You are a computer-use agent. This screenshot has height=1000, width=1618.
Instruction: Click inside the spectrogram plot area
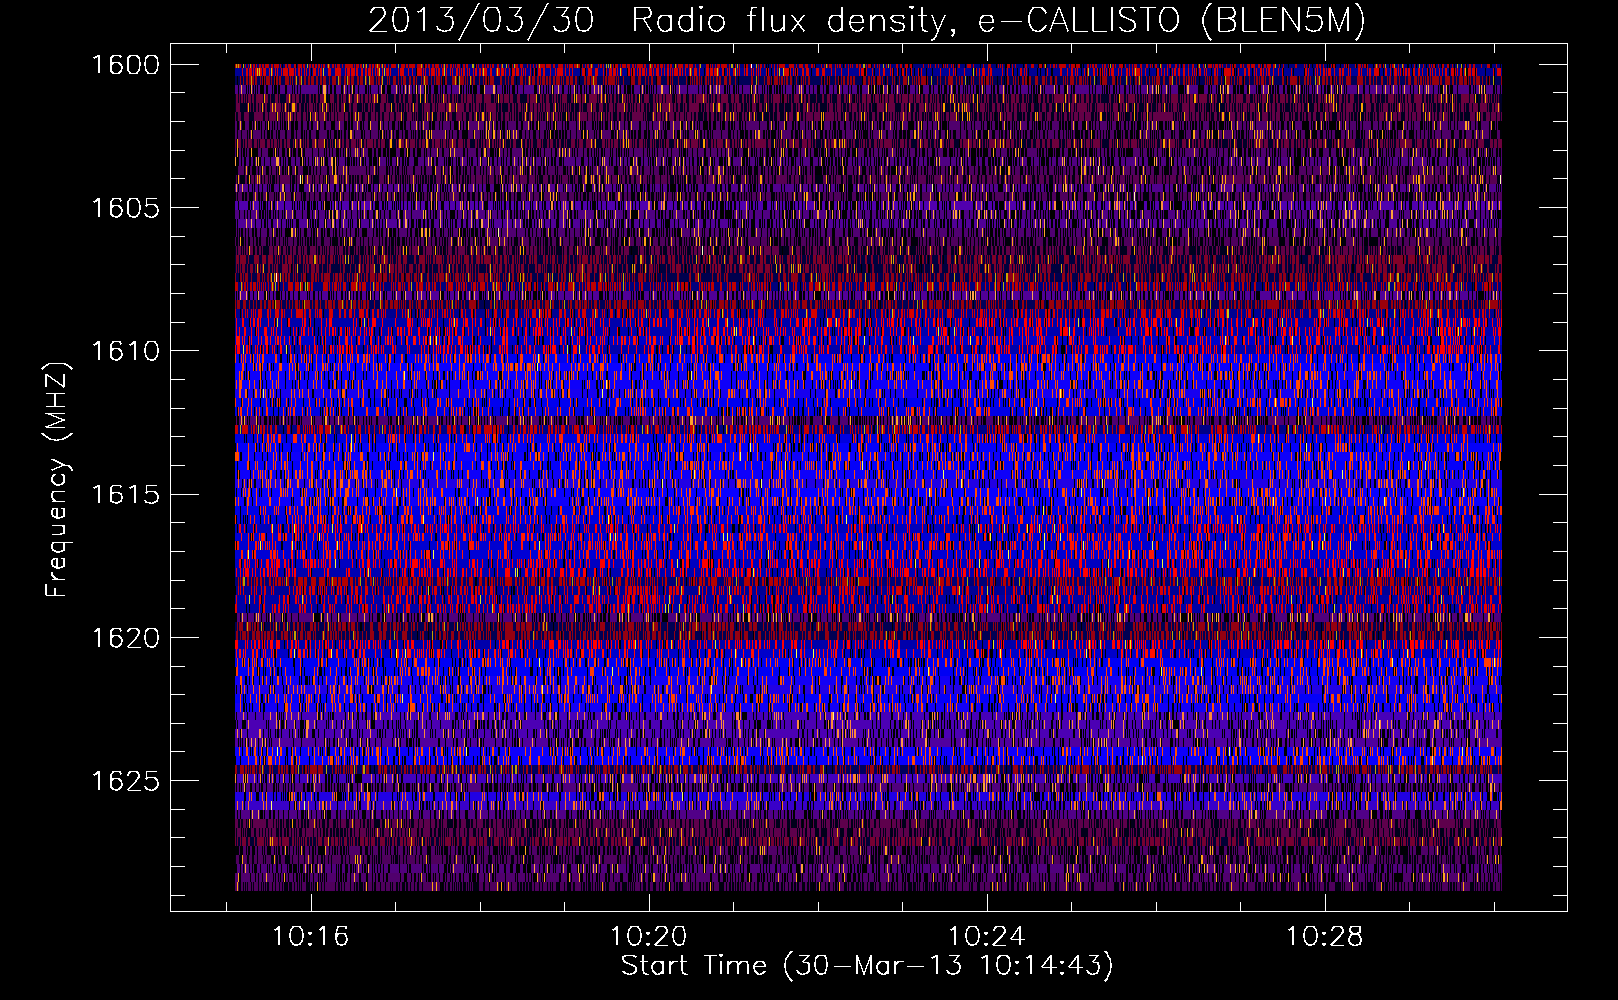868,477
